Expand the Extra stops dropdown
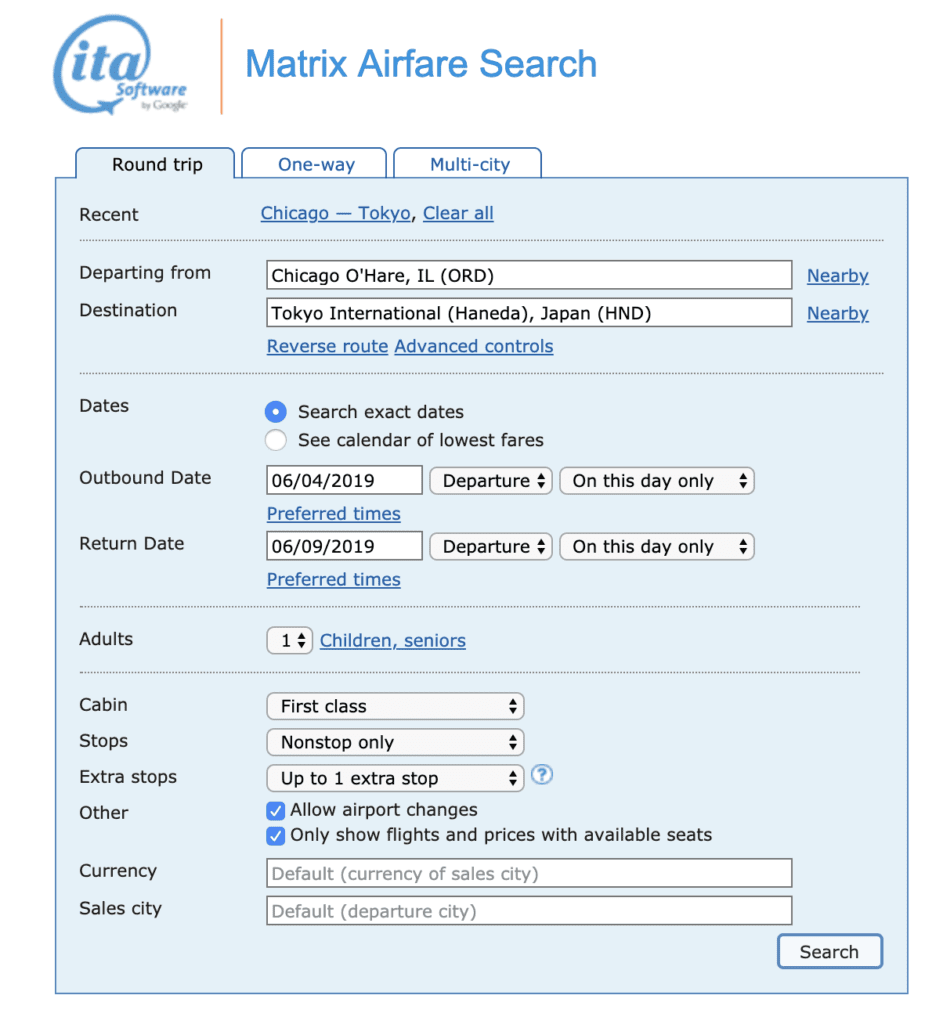The width and height of the screenshot is (943, 1024). 395,778
